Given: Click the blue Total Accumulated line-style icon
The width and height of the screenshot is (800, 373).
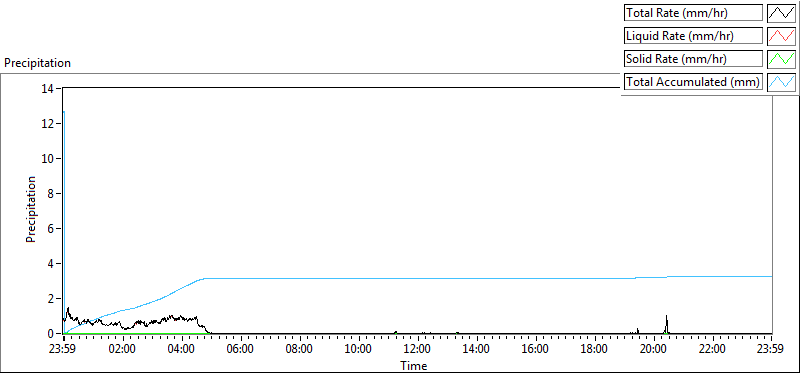Looking at the screenshot, I should click(782, 82).
